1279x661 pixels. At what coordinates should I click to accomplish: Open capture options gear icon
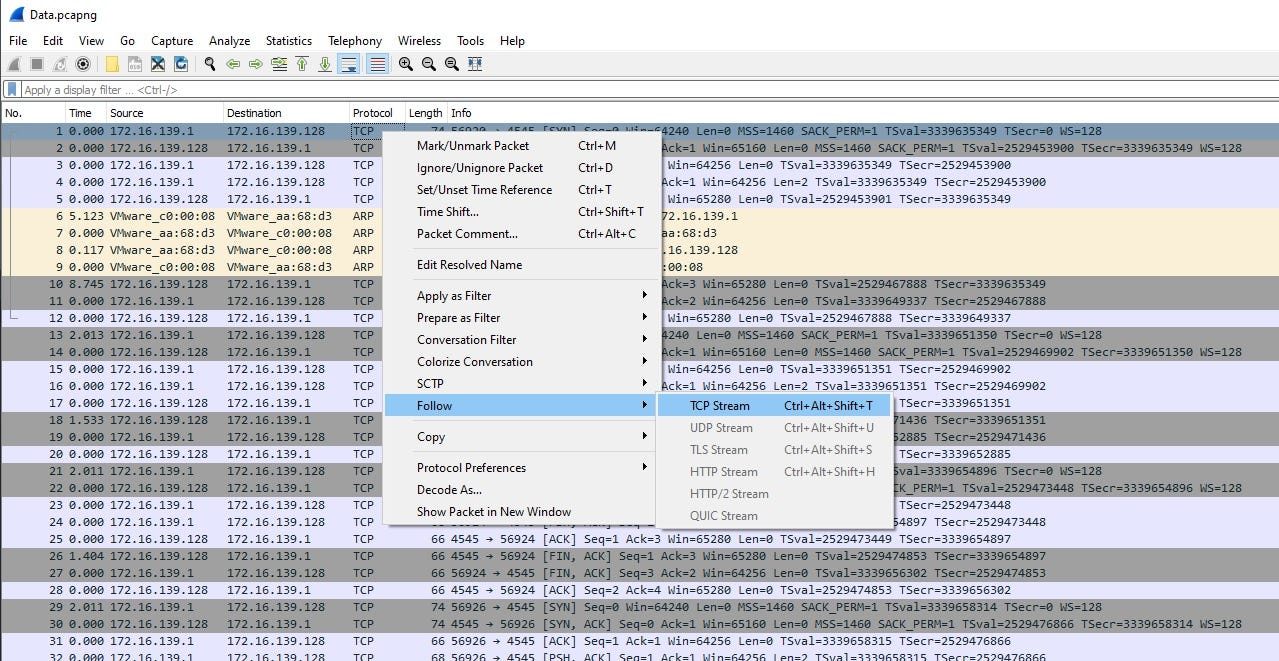[x=83, y=64]
